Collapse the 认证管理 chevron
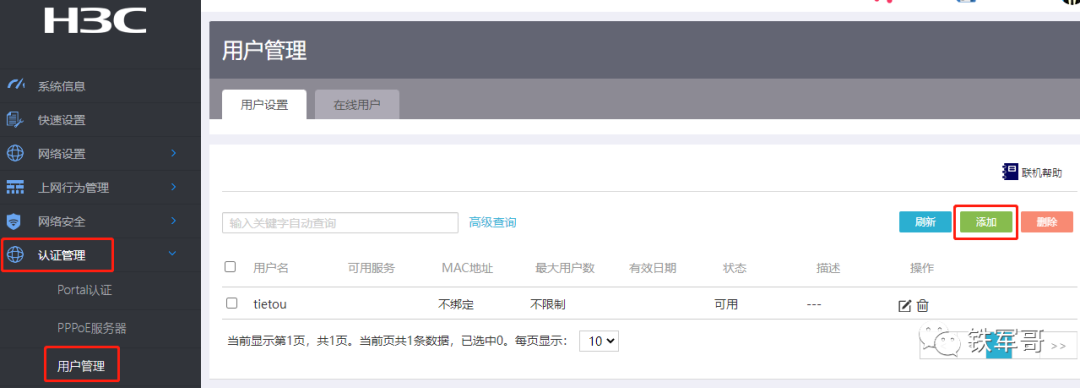1080x388 pixels. point(172,254)
